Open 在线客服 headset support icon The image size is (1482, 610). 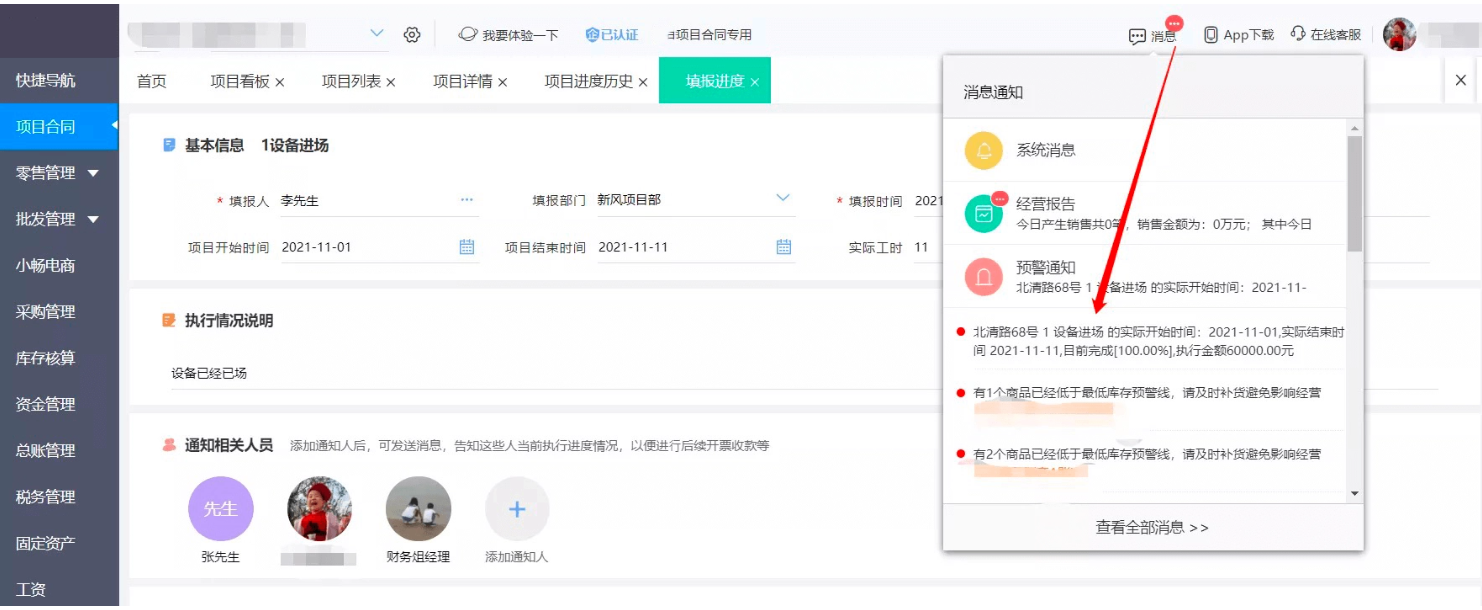(1298, 34)
